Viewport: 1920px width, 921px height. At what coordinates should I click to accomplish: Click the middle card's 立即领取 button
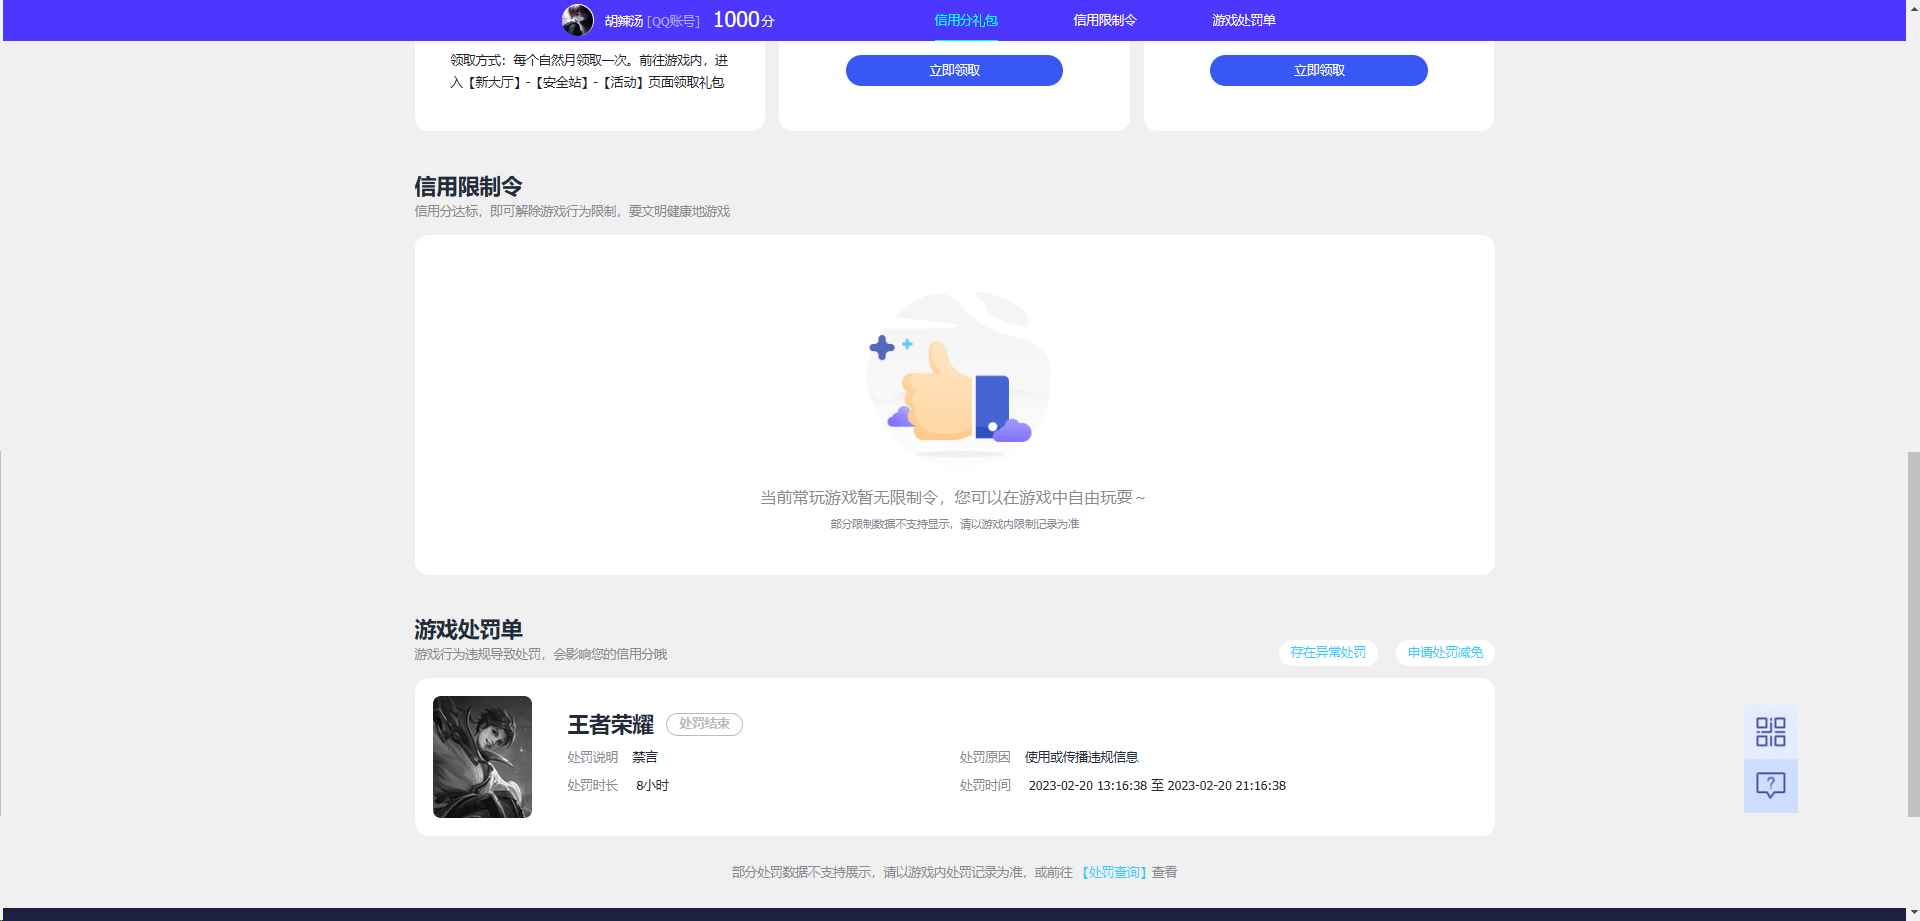click(x=954, y=70)
